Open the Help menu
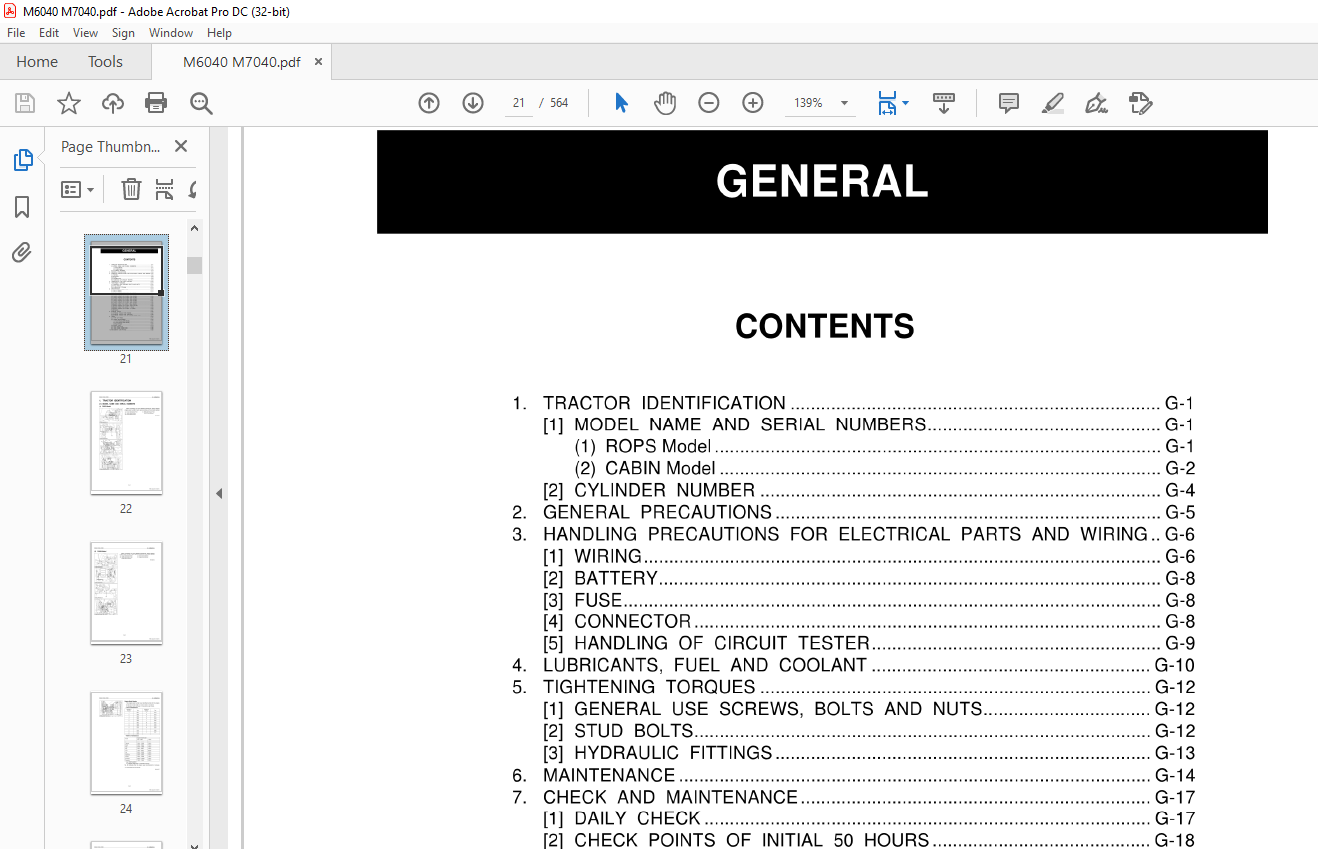1318x849 pixels. pyautogui.click(x=219, y=33)
